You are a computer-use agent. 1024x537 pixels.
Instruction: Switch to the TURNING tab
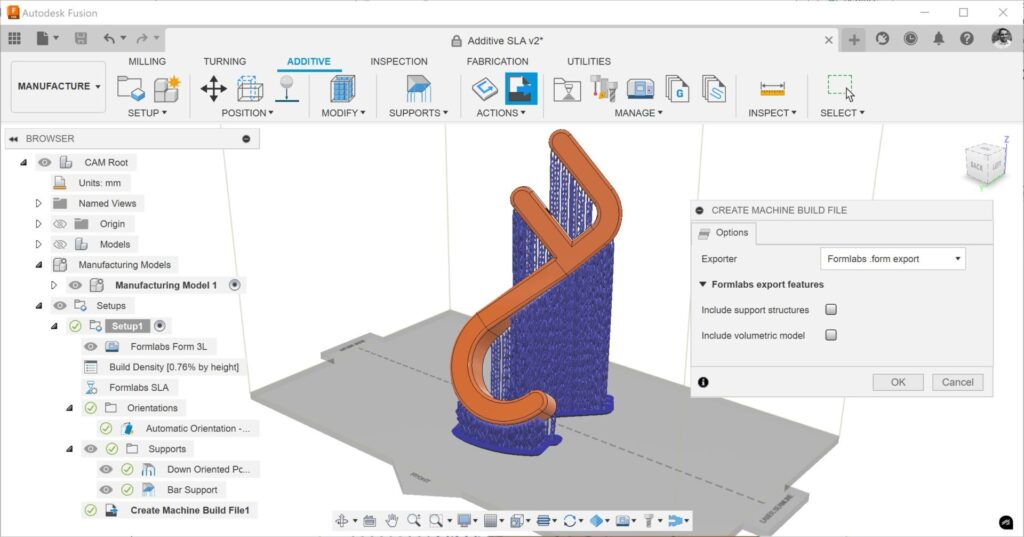click(x=225, y=61)
